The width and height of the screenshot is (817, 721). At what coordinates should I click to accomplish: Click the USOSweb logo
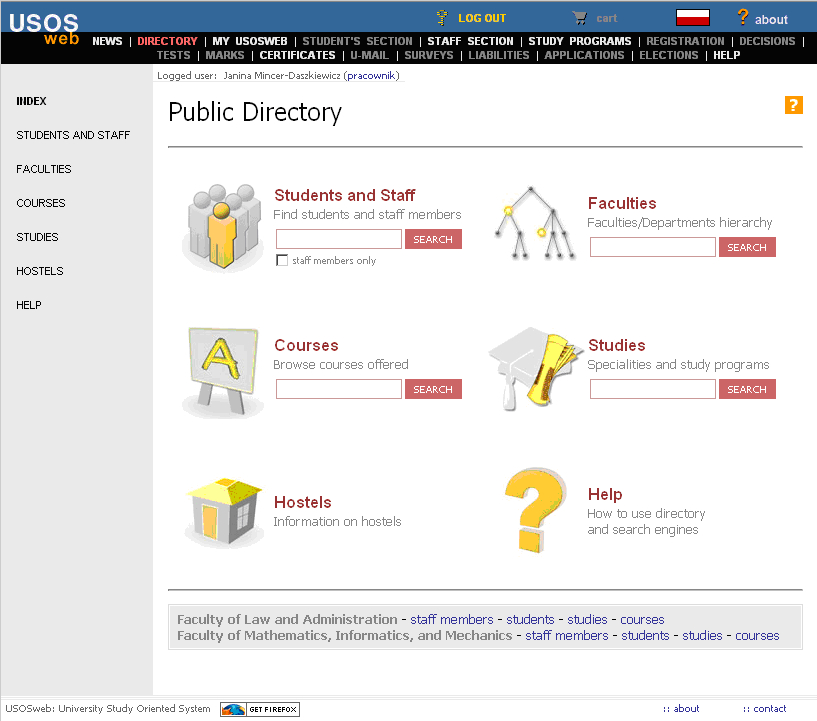pos(44,28)
